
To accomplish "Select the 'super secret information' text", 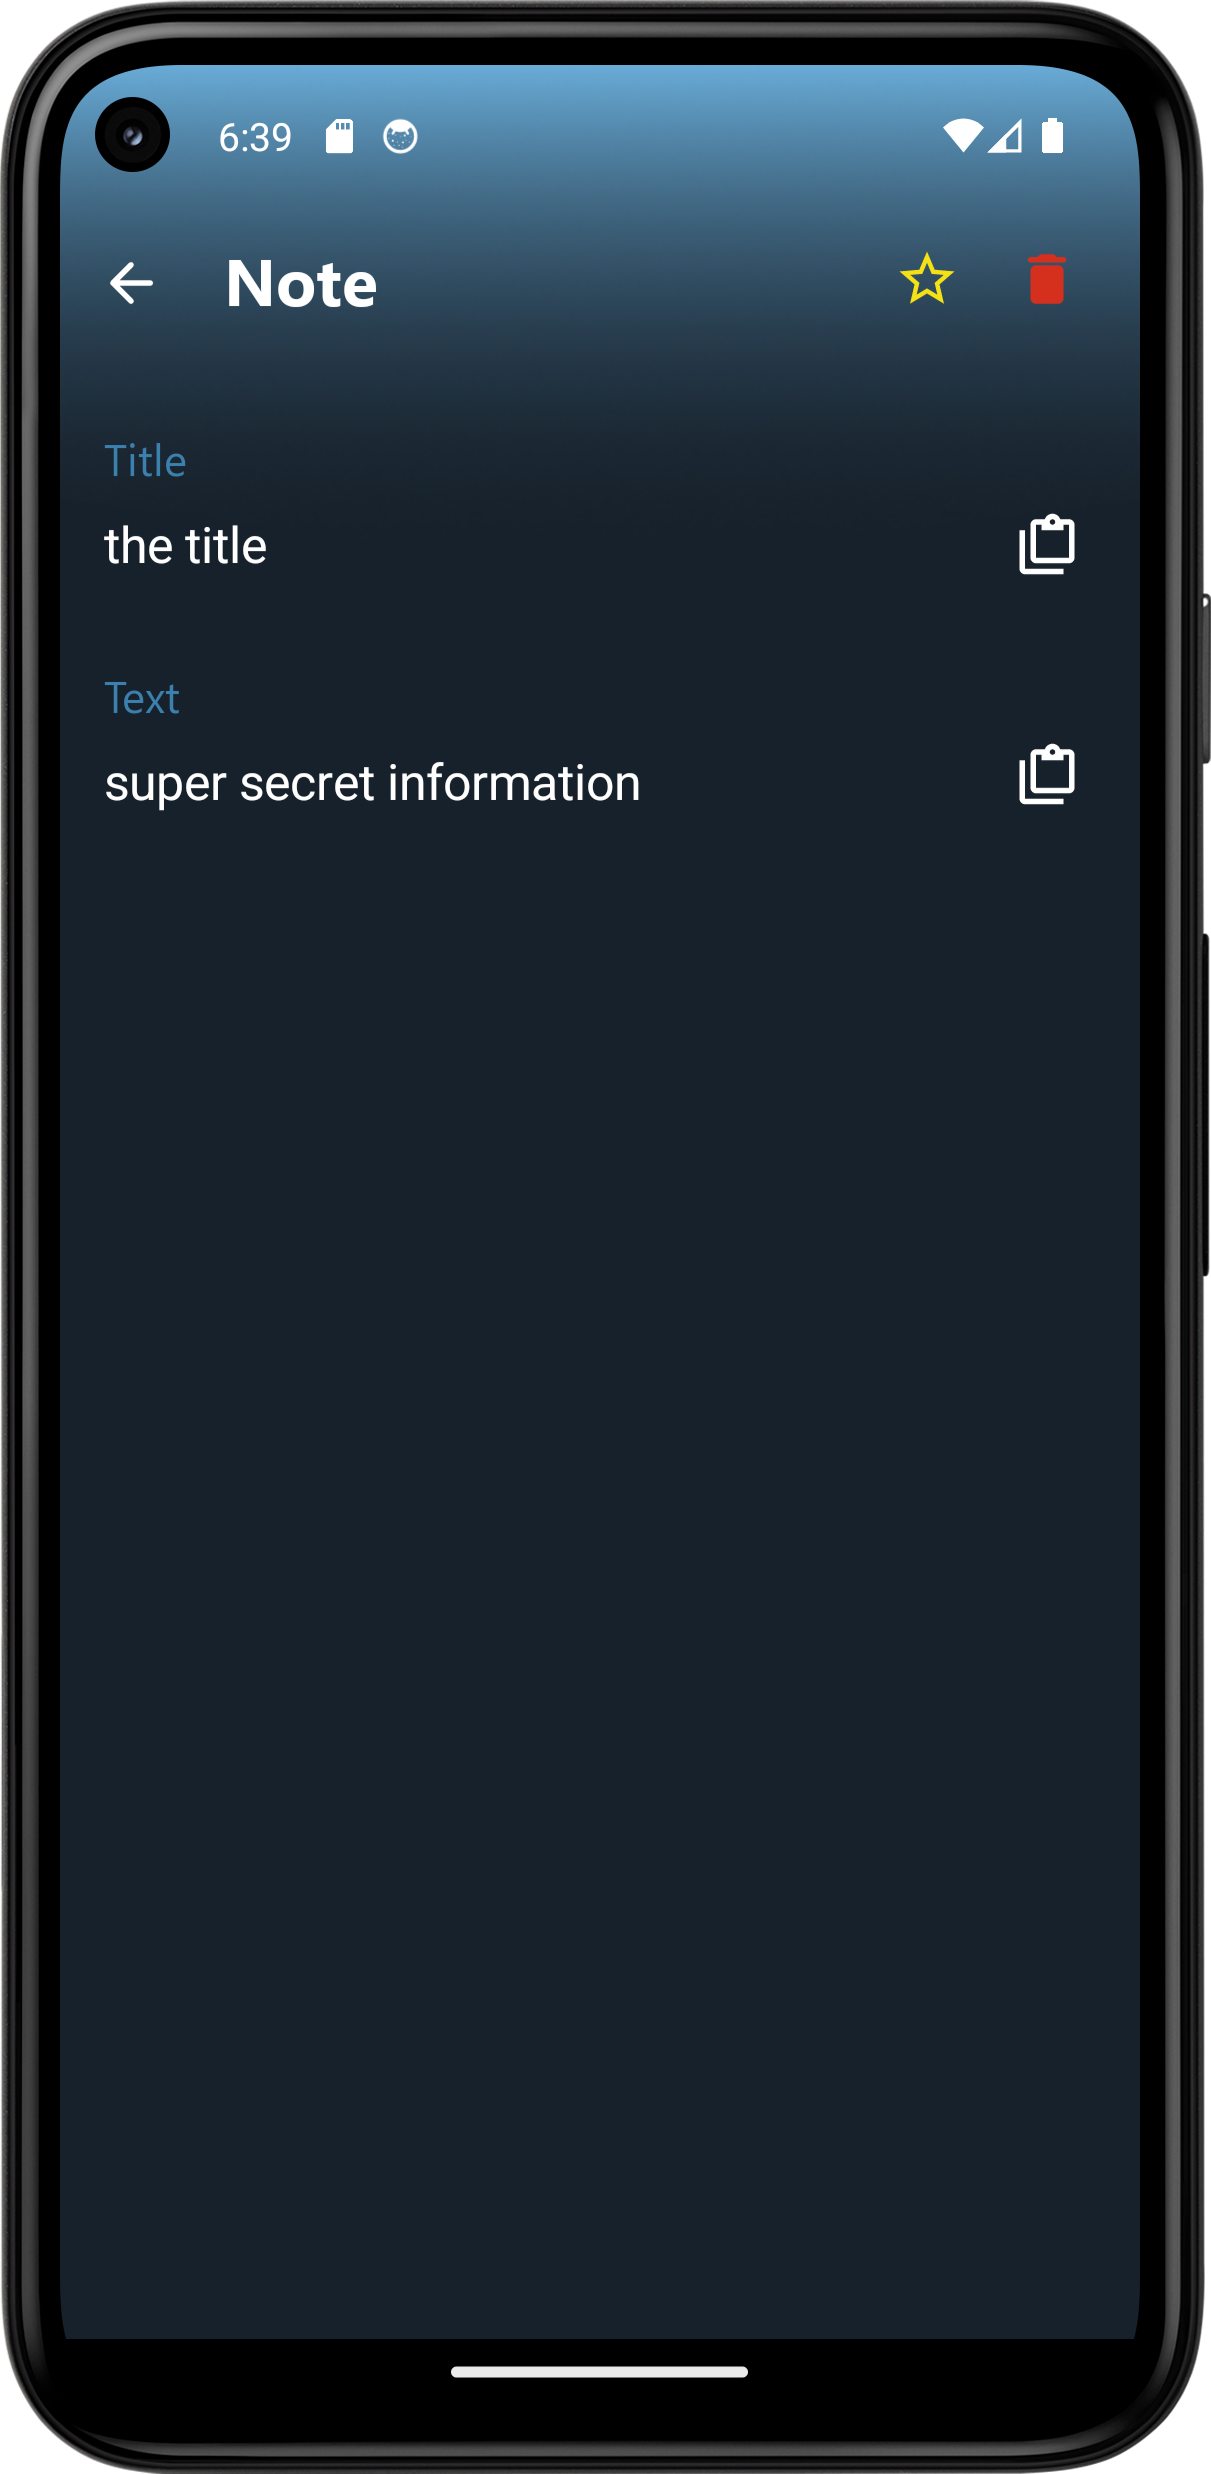I will pyautogui.click(x=373, y=783).
